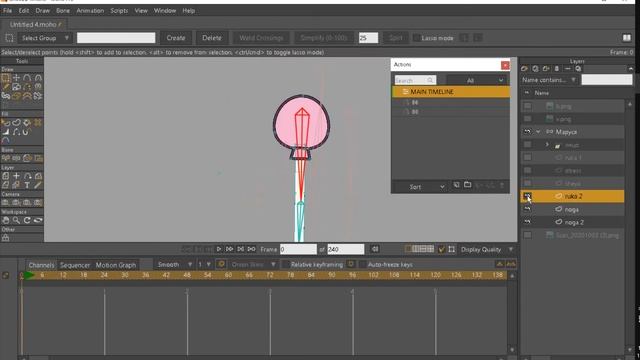The height and width of the screenshot is (360, 640).
Task: Click the new folder icon in Actions window
Action: pyautogui.click(x=467, y=185)
